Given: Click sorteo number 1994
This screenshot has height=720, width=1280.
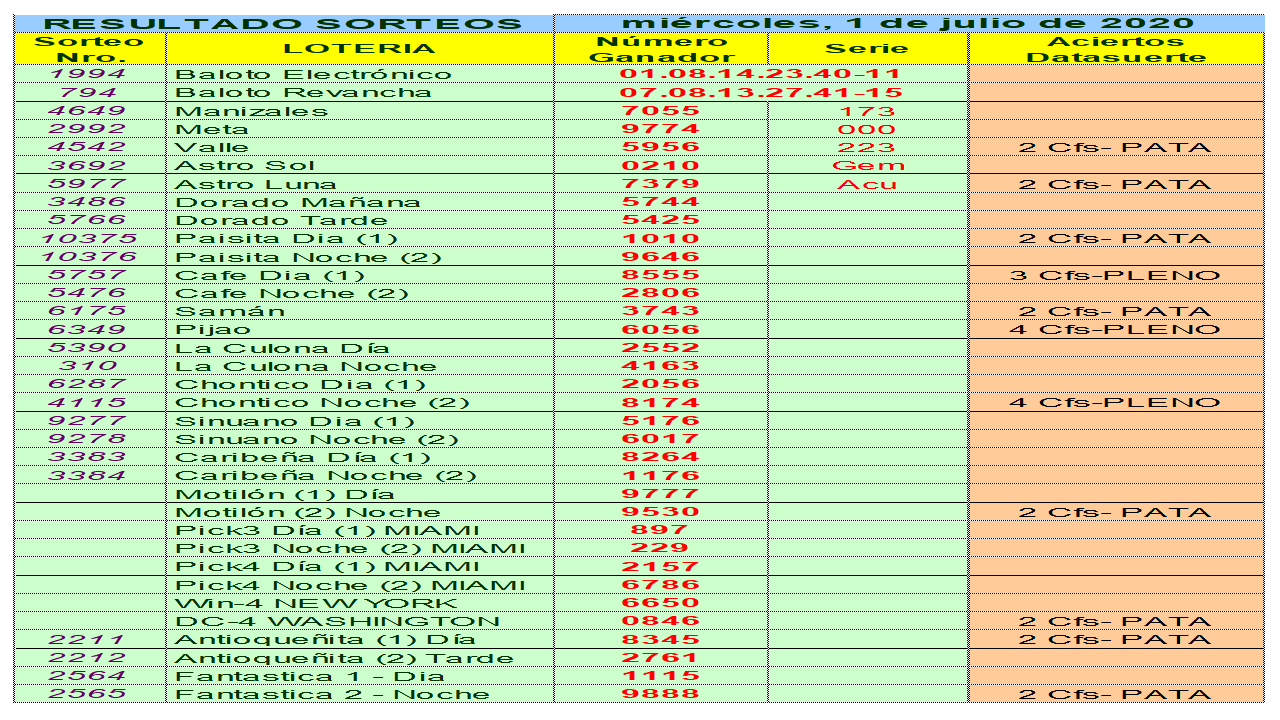Looking at the screenshot, I should click(x=89, y=74).
